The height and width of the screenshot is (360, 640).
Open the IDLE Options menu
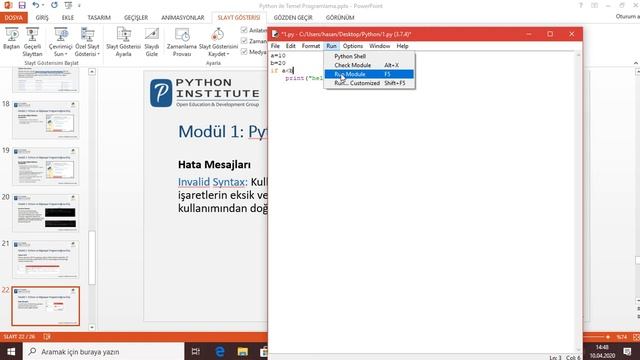pos(353,46)
